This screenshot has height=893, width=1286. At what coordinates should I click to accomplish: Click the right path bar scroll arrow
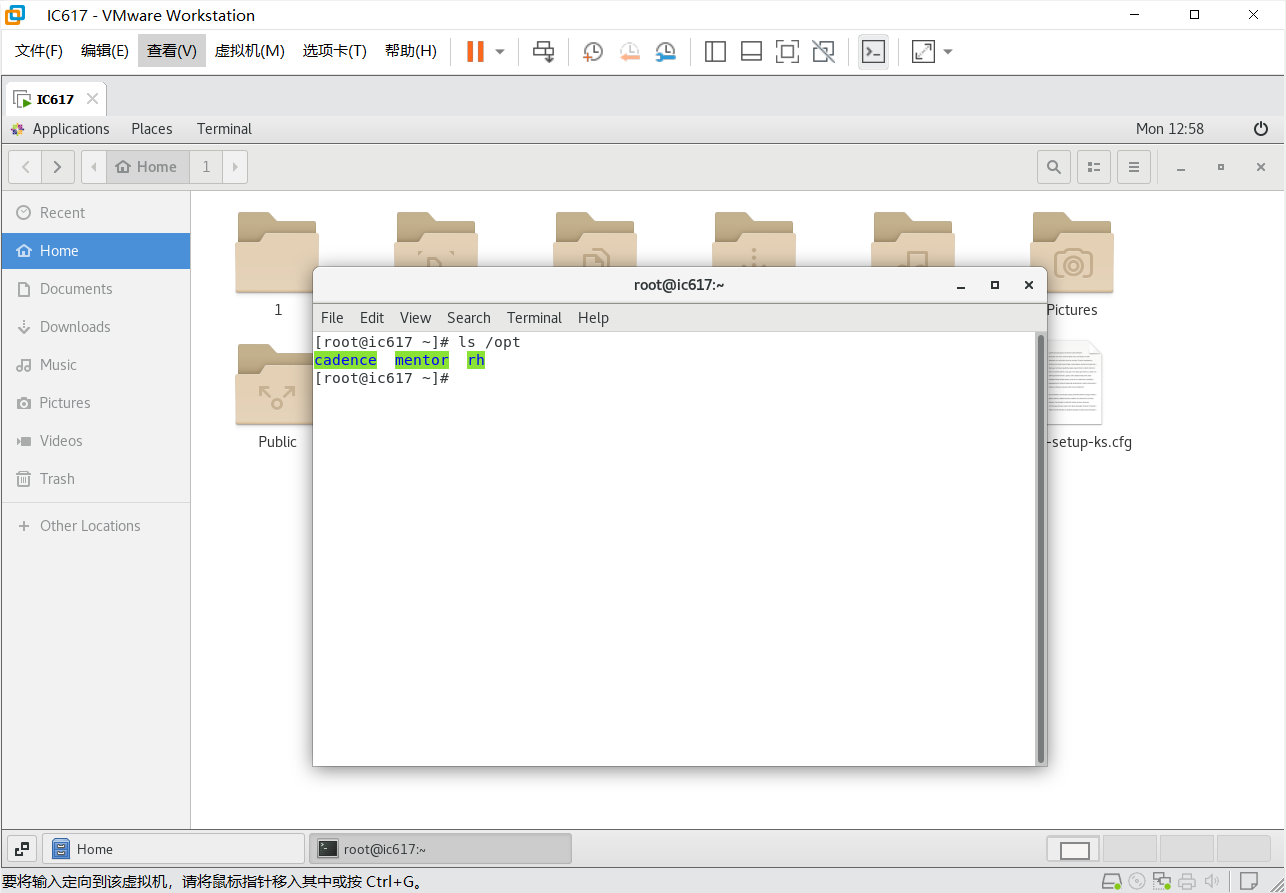click(x=236, y=167)
